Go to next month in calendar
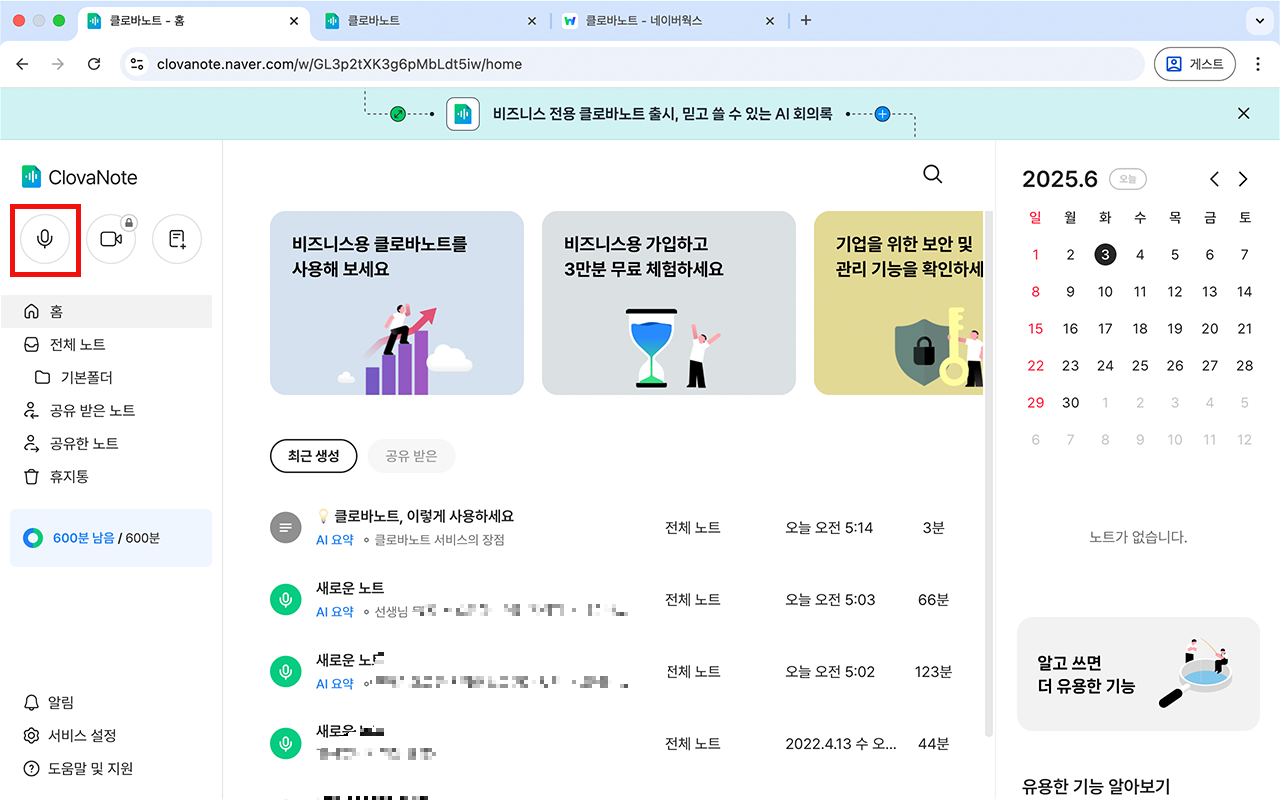 point(1243,179)
